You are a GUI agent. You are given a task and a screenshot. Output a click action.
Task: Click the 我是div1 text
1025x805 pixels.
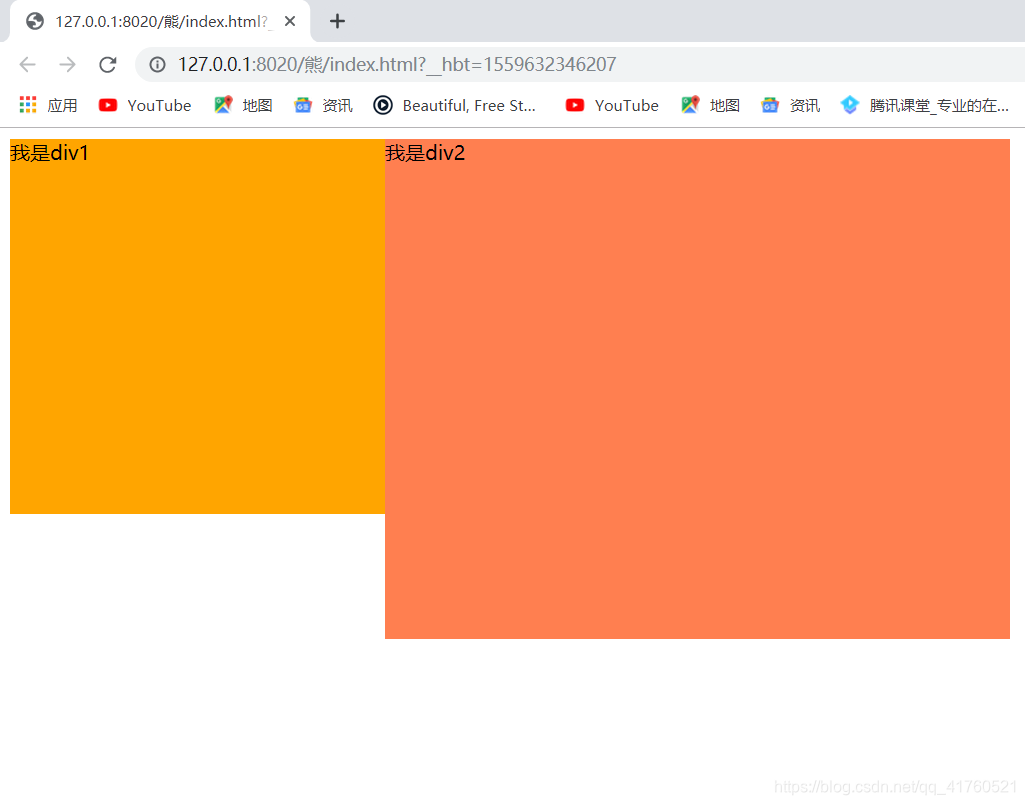pos(49,153)
